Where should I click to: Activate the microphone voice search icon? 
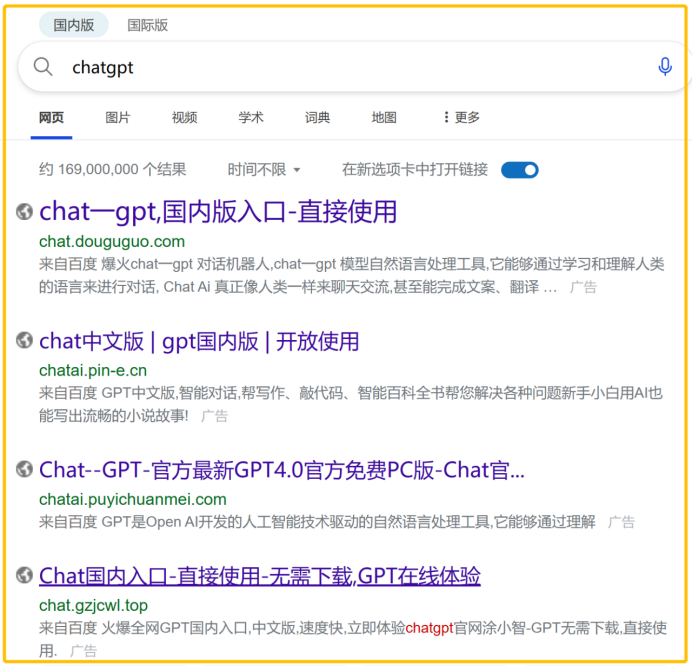tap(665, 67)
